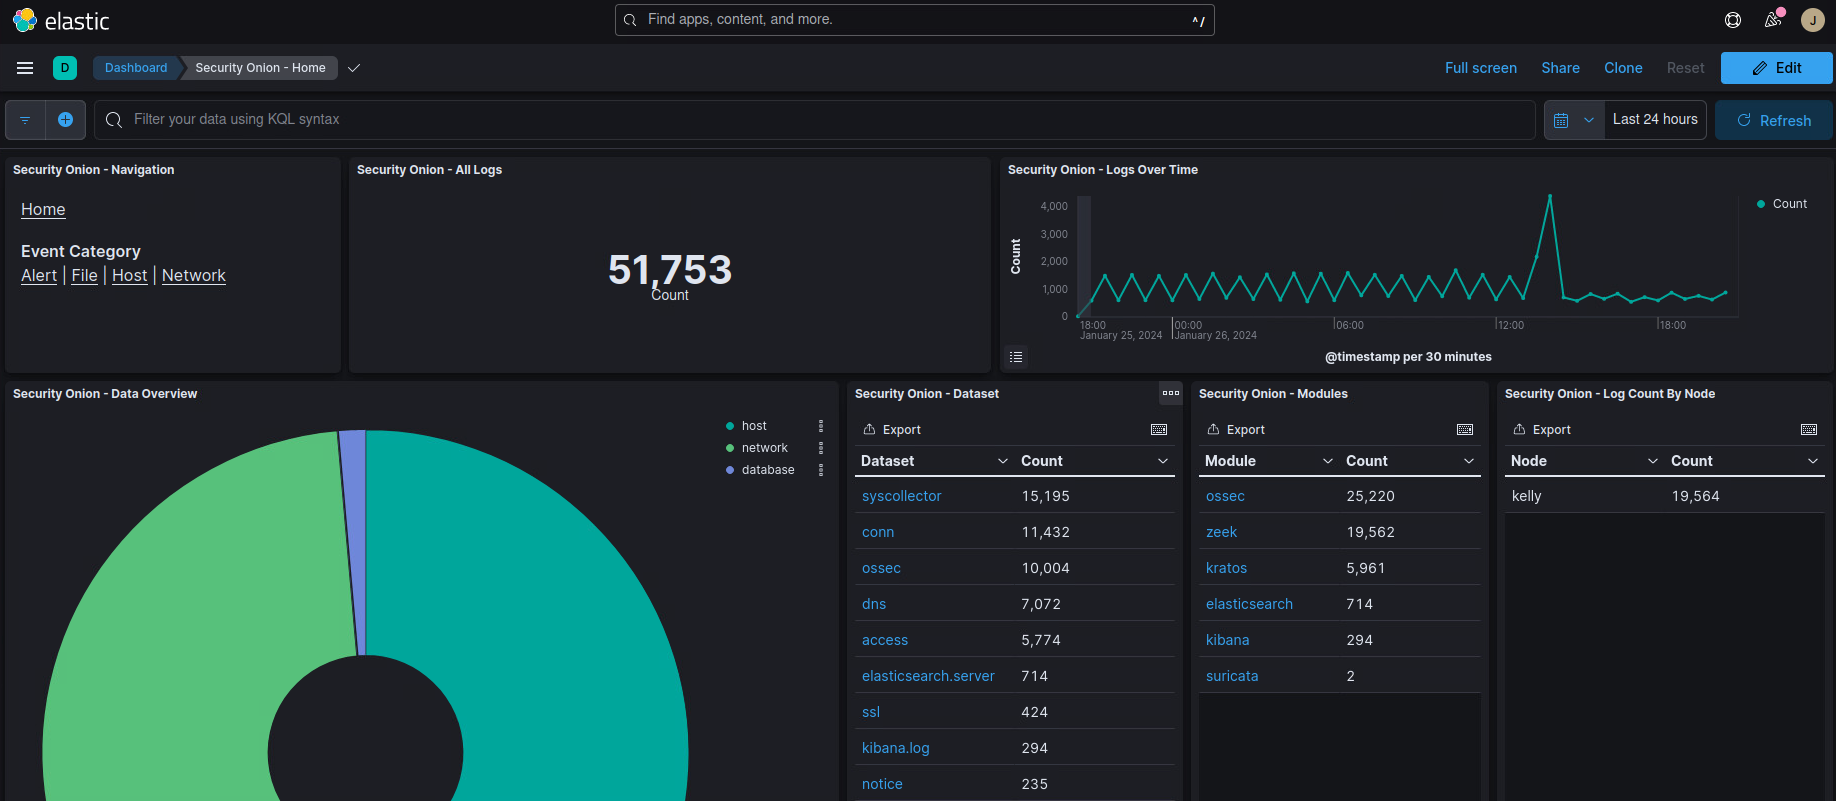Open the Network event category link
This screenshot has width=1836, height=801.
pyautogui.click(x=194, y=276)
